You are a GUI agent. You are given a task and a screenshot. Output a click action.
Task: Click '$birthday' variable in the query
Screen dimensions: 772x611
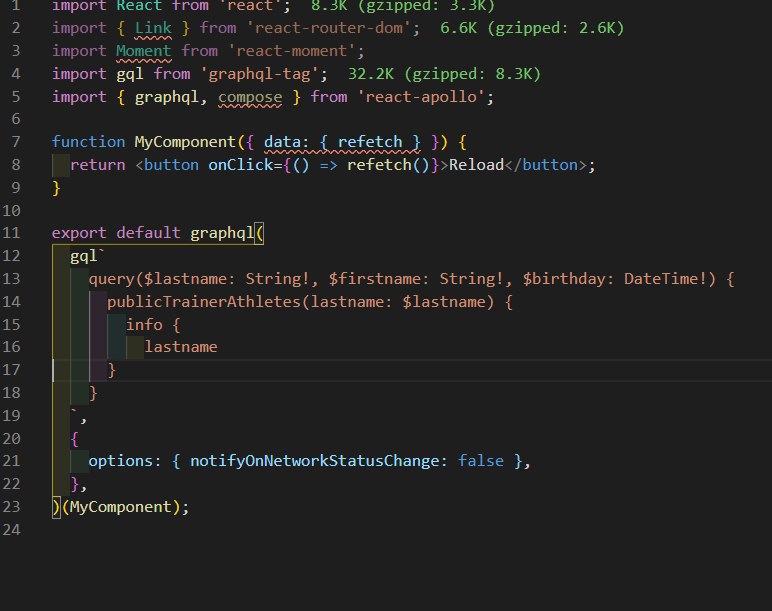pyautogui.click(x=564, y=279)
